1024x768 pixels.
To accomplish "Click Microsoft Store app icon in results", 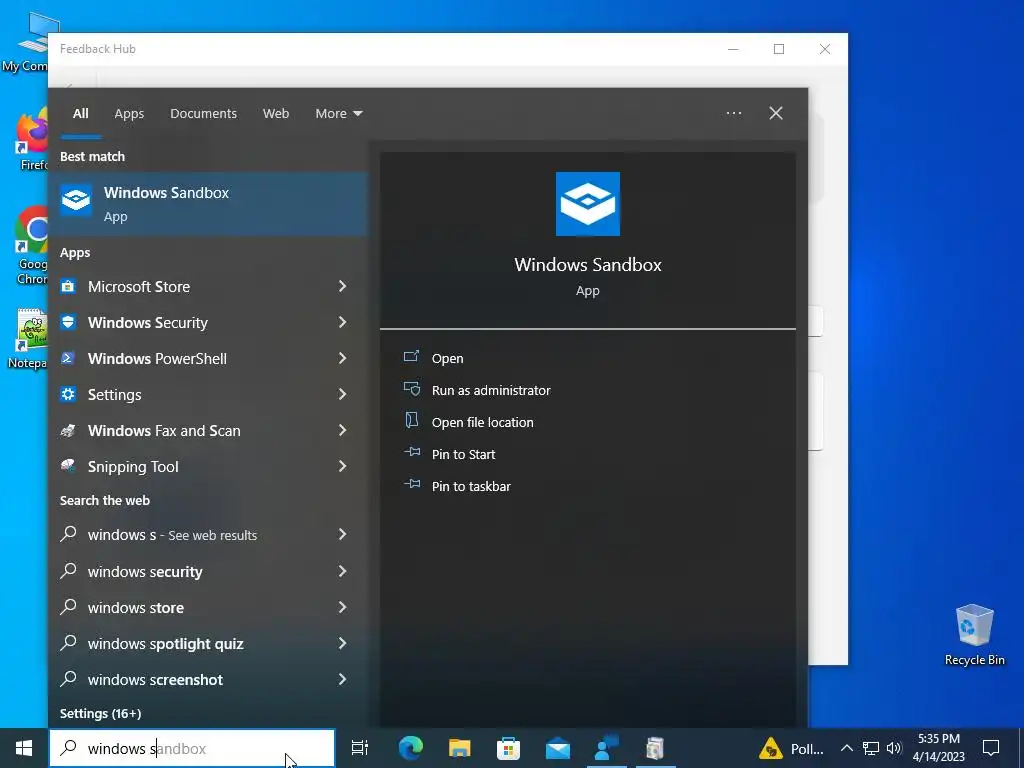I will click(68, 286).
